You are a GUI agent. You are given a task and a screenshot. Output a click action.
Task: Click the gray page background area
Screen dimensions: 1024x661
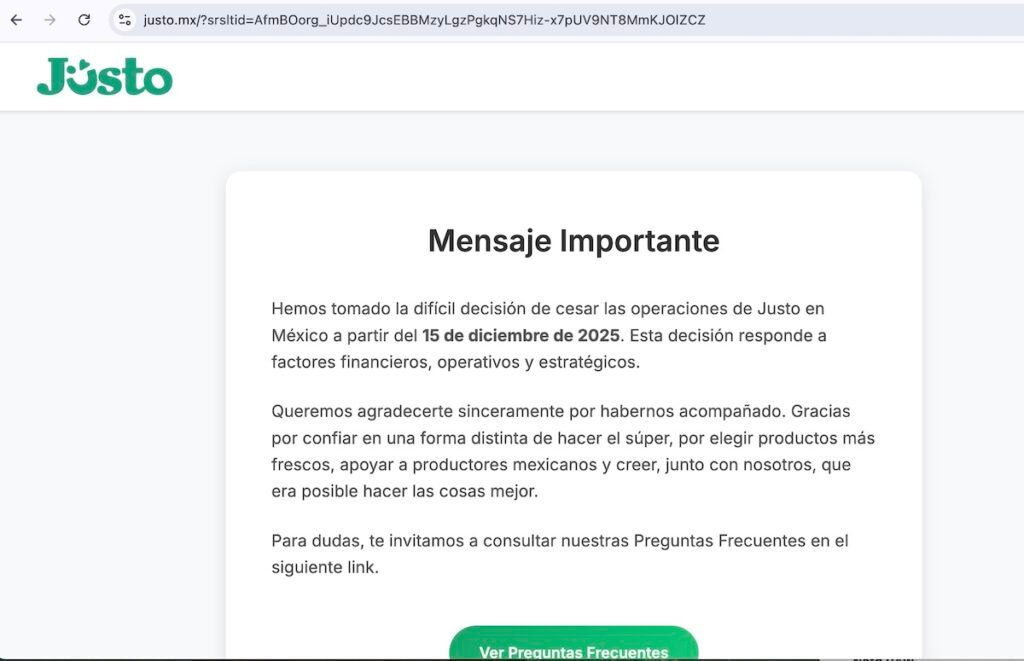point(110,400)
